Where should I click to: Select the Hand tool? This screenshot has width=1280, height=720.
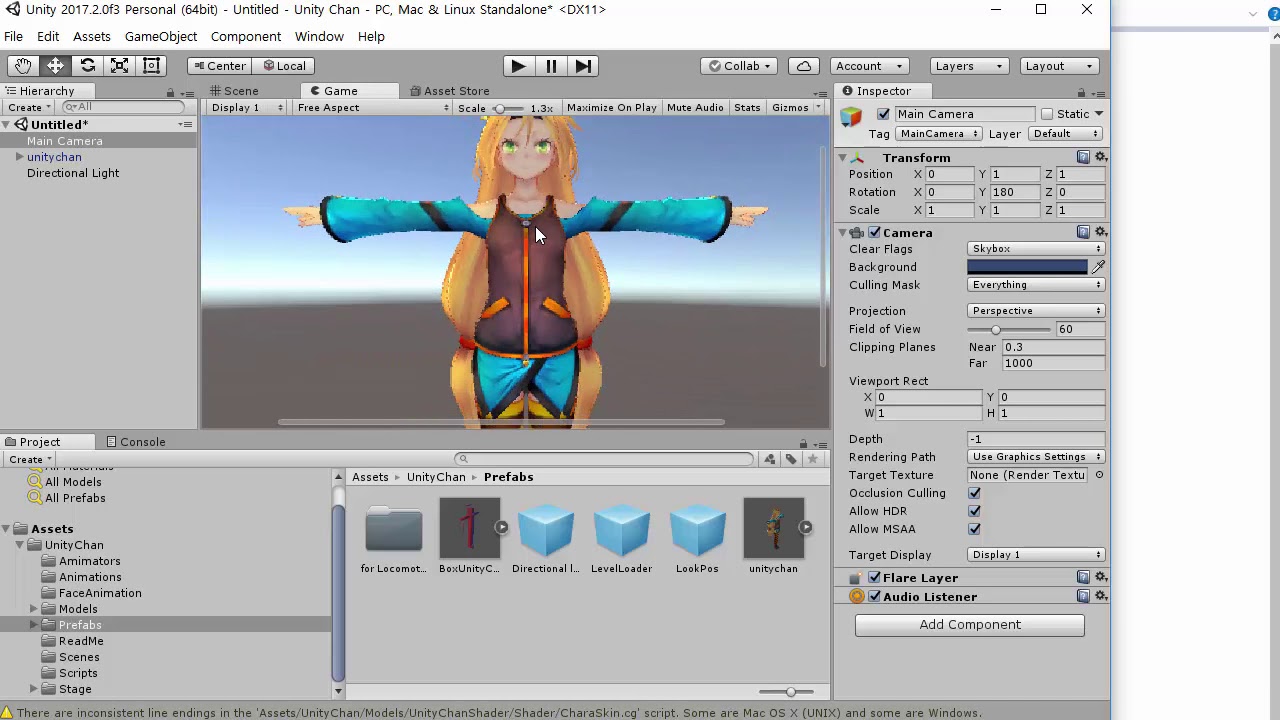tap(22, 66)
